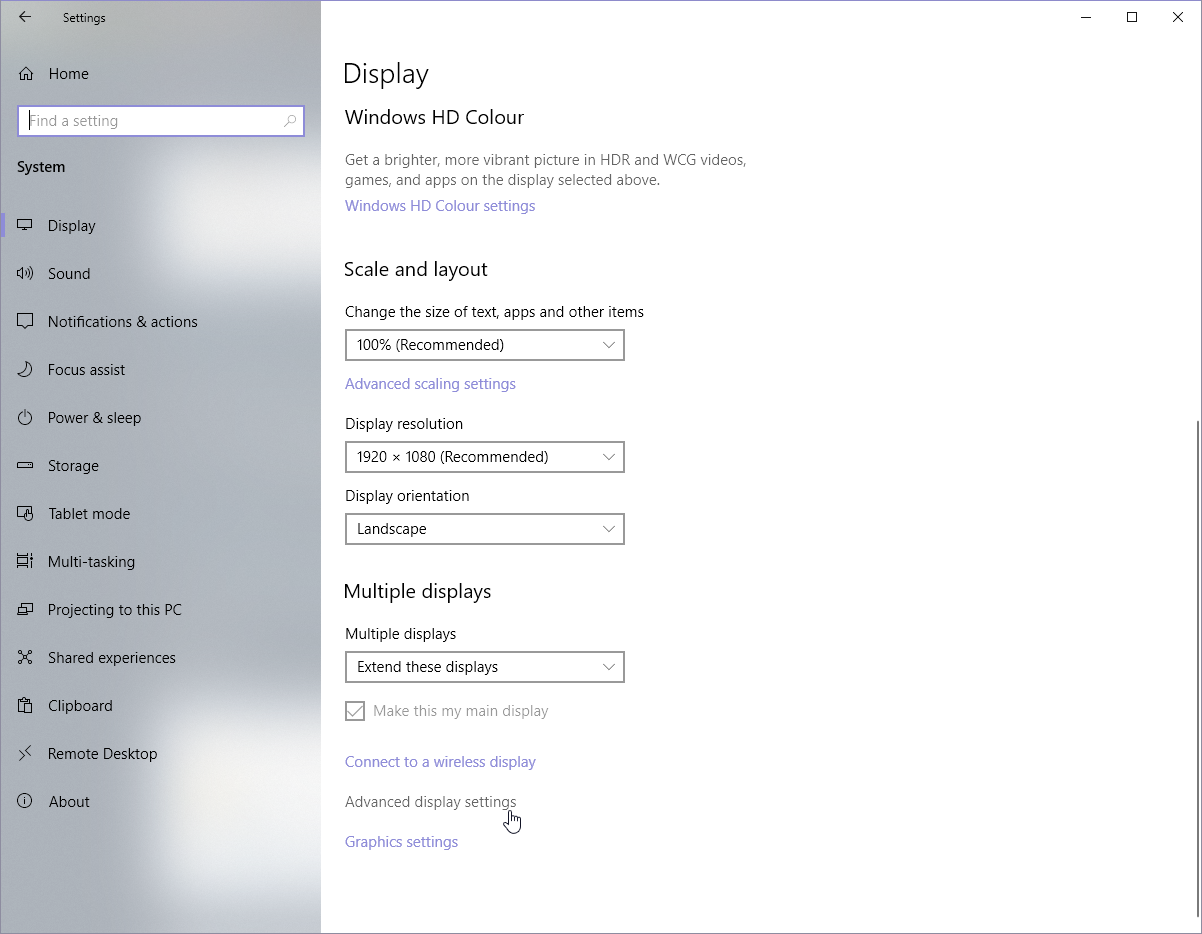Open Tablet mode icon
Image resolution: width=1202 pixels, height=934 pixels.
coord(26,514)
